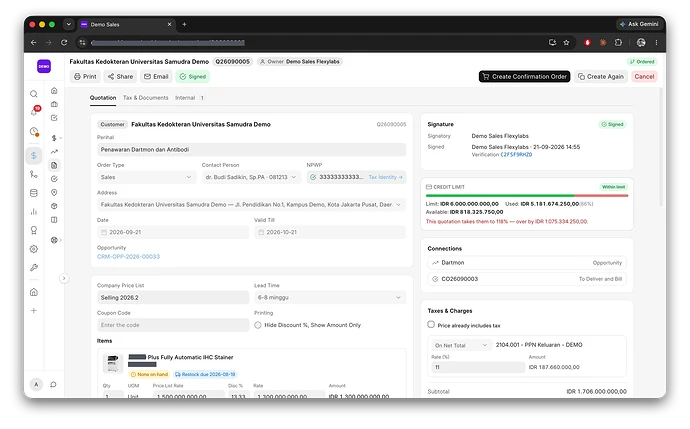The height and width of the screenshot is (429, 690).
Task: Click the purple DEMO logo
Action: [44, 66]
